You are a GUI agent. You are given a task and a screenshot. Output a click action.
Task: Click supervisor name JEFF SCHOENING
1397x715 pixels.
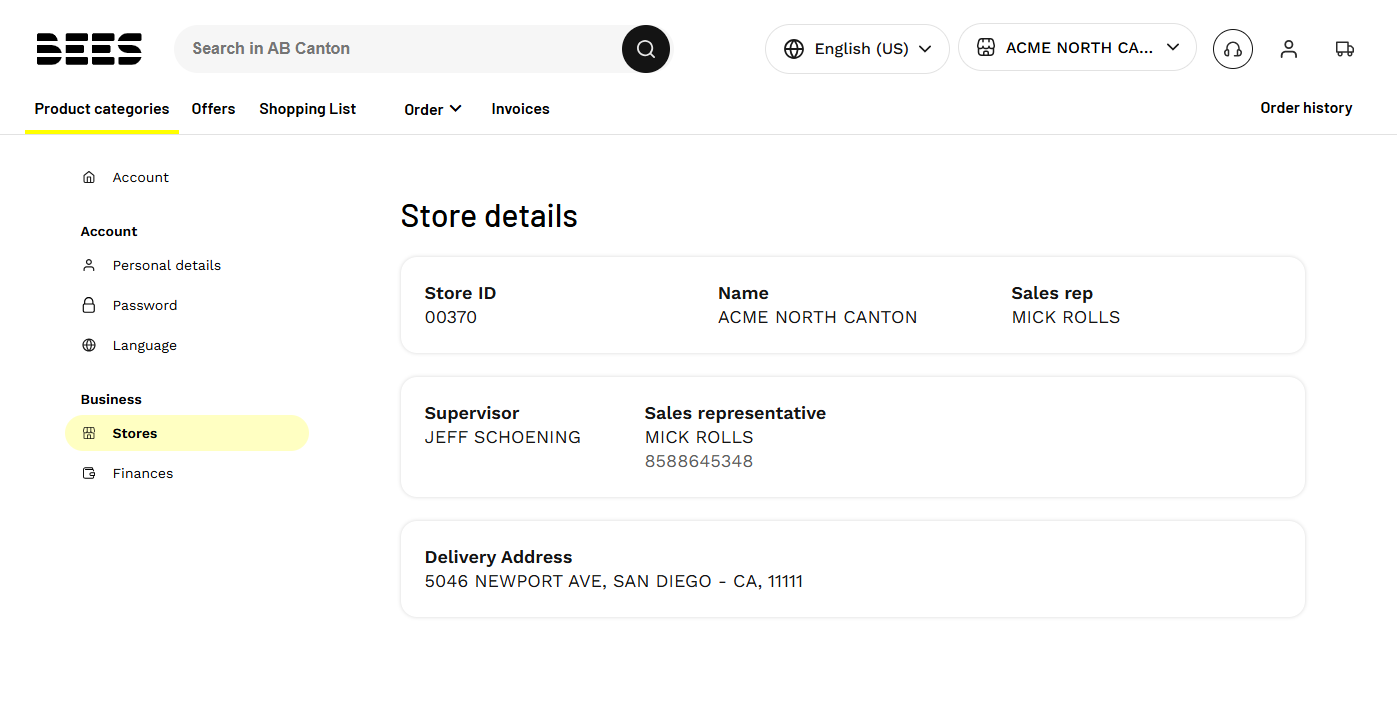coord(503,437)
